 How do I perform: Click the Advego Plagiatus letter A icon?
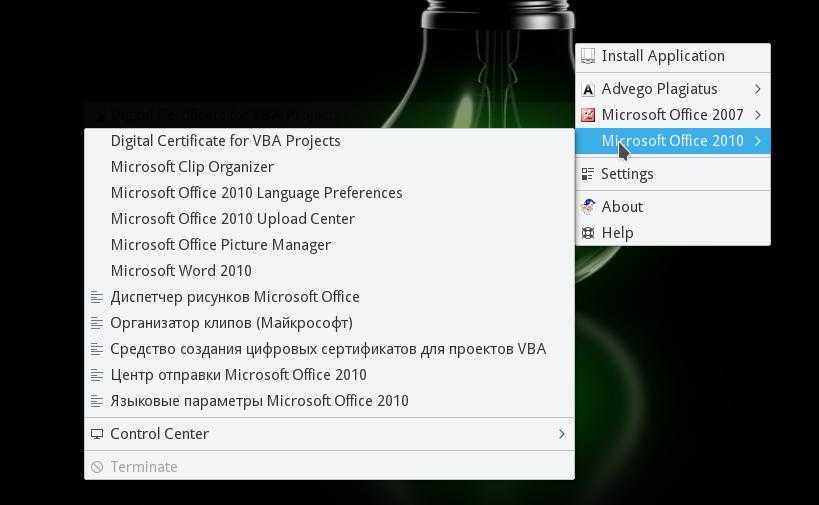[588, 89]
